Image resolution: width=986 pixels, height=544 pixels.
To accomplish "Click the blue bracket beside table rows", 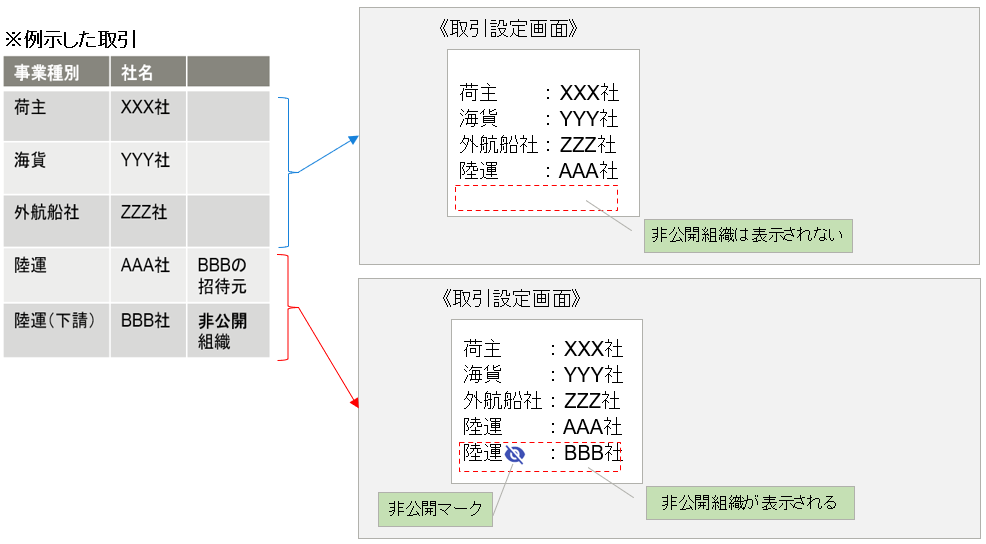I will coord(287,172).
